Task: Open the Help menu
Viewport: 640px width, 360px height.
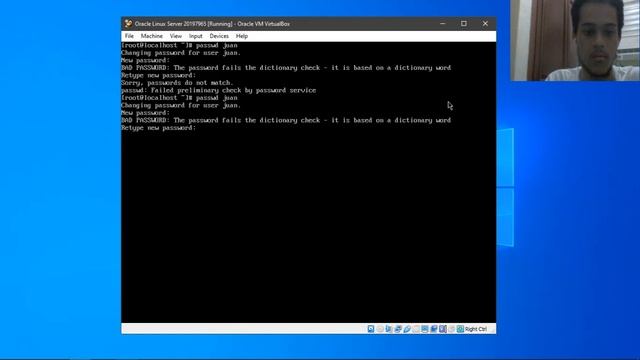Action: coord(242,36)
